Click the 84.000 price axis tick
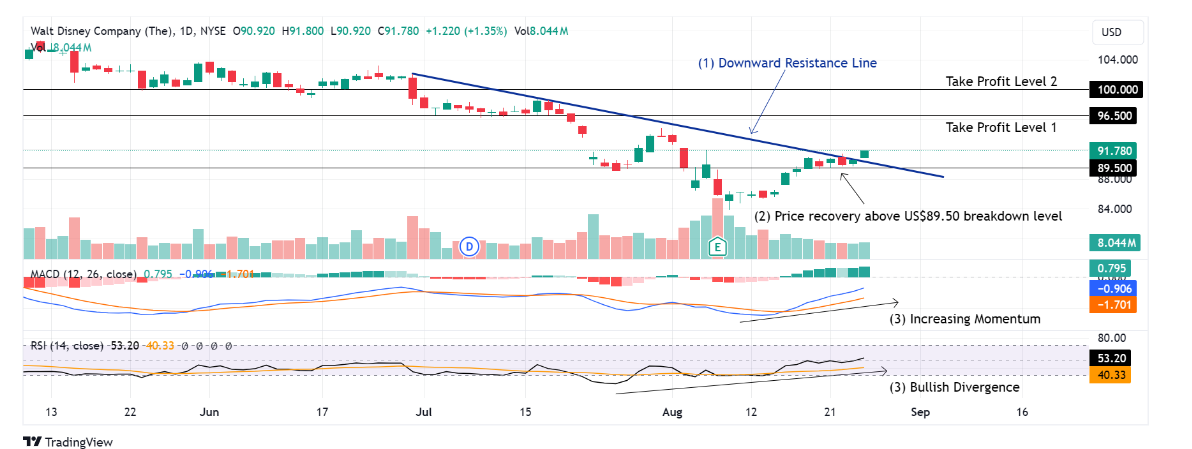1192x449 pixels. tap(1114, 209)
